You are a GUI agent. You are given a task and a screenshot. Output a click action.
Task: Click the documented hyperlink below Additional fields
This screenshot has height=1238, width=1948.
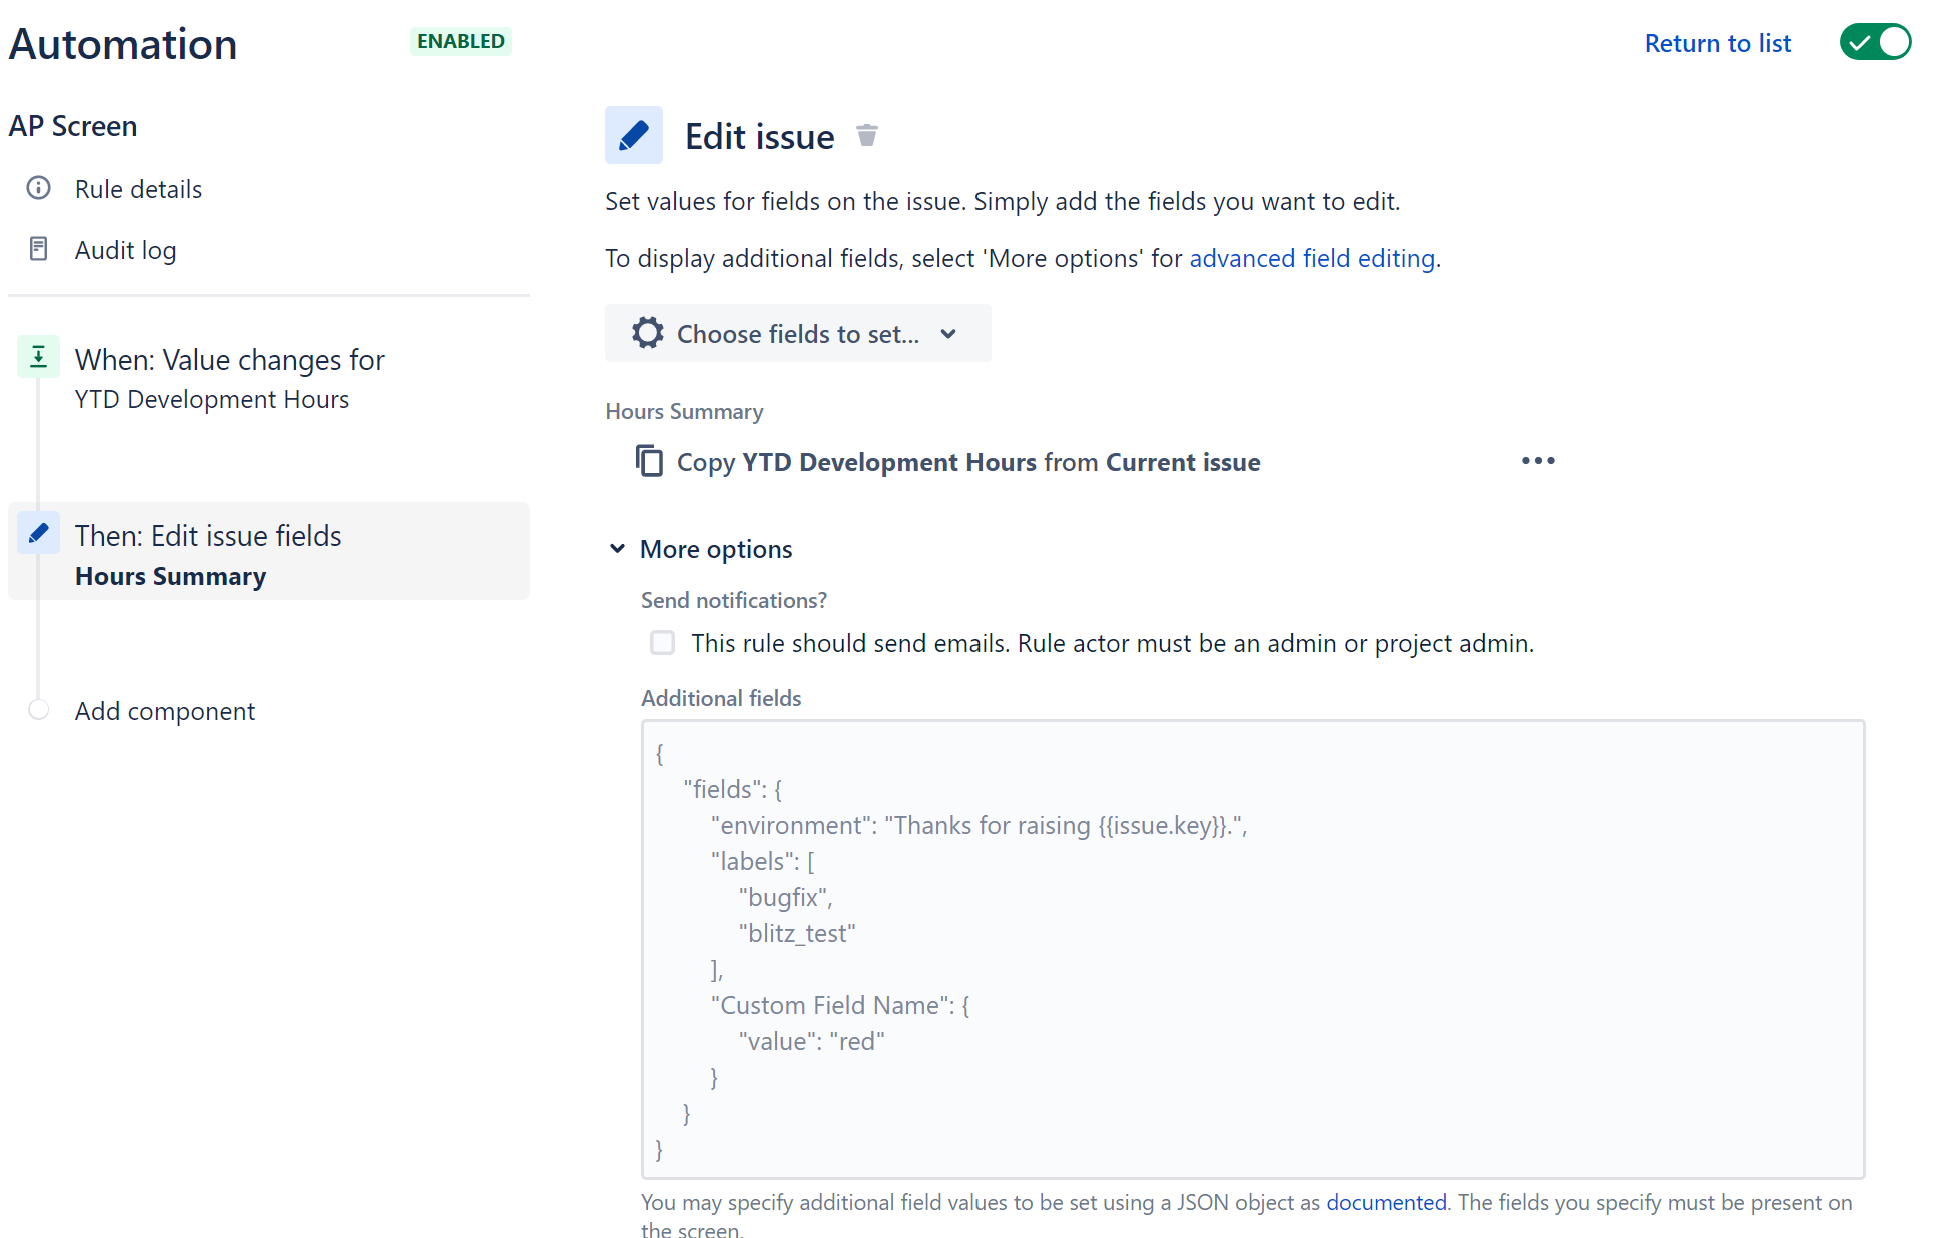1386,1202
